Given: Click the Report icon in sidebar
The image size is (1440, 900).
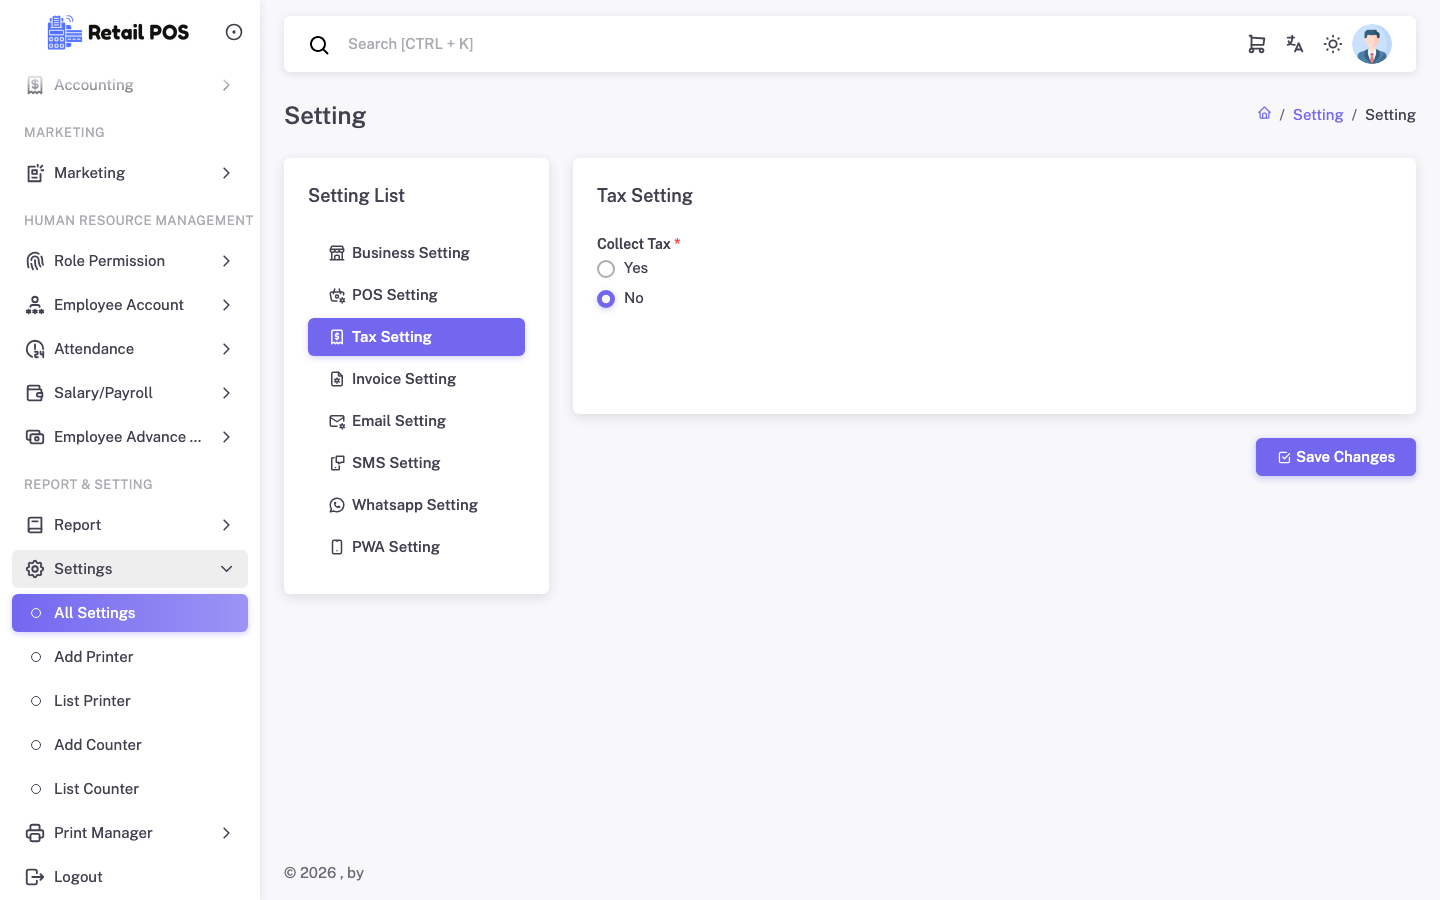Looking at the screenshot, I should (x=35, y=525).
